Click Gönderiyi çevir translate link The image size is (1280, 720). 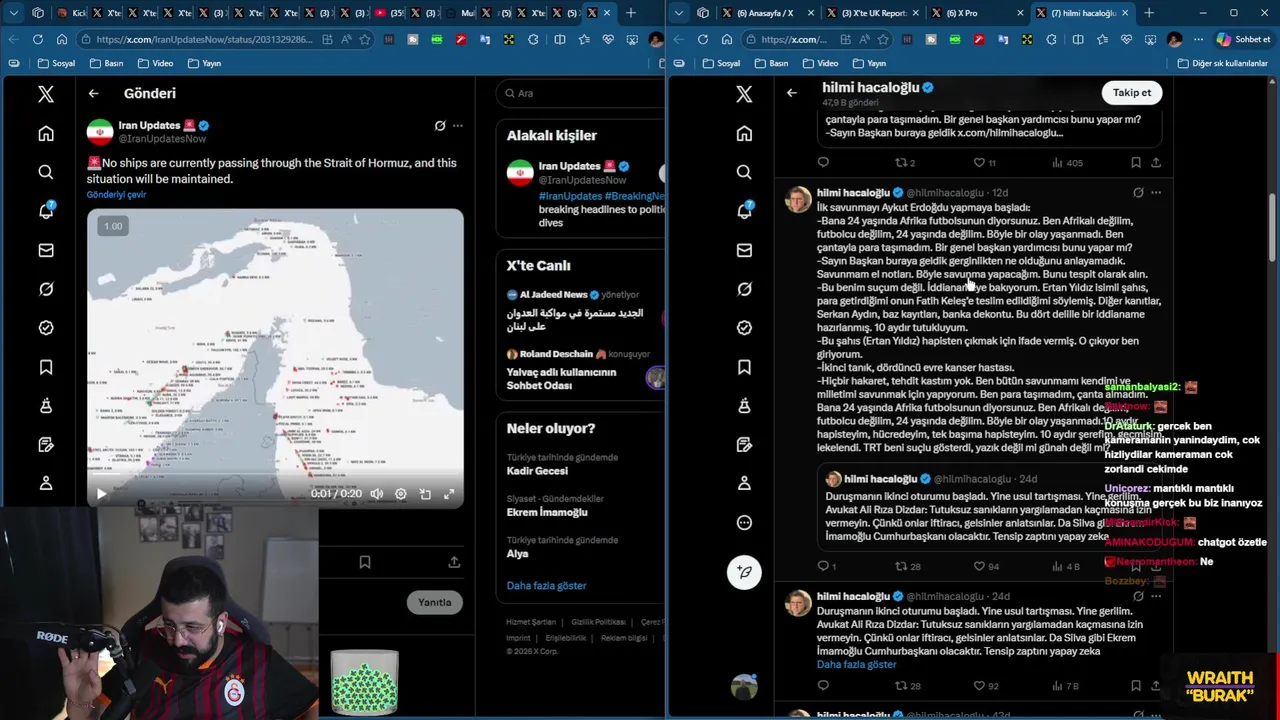pos(116,195)
